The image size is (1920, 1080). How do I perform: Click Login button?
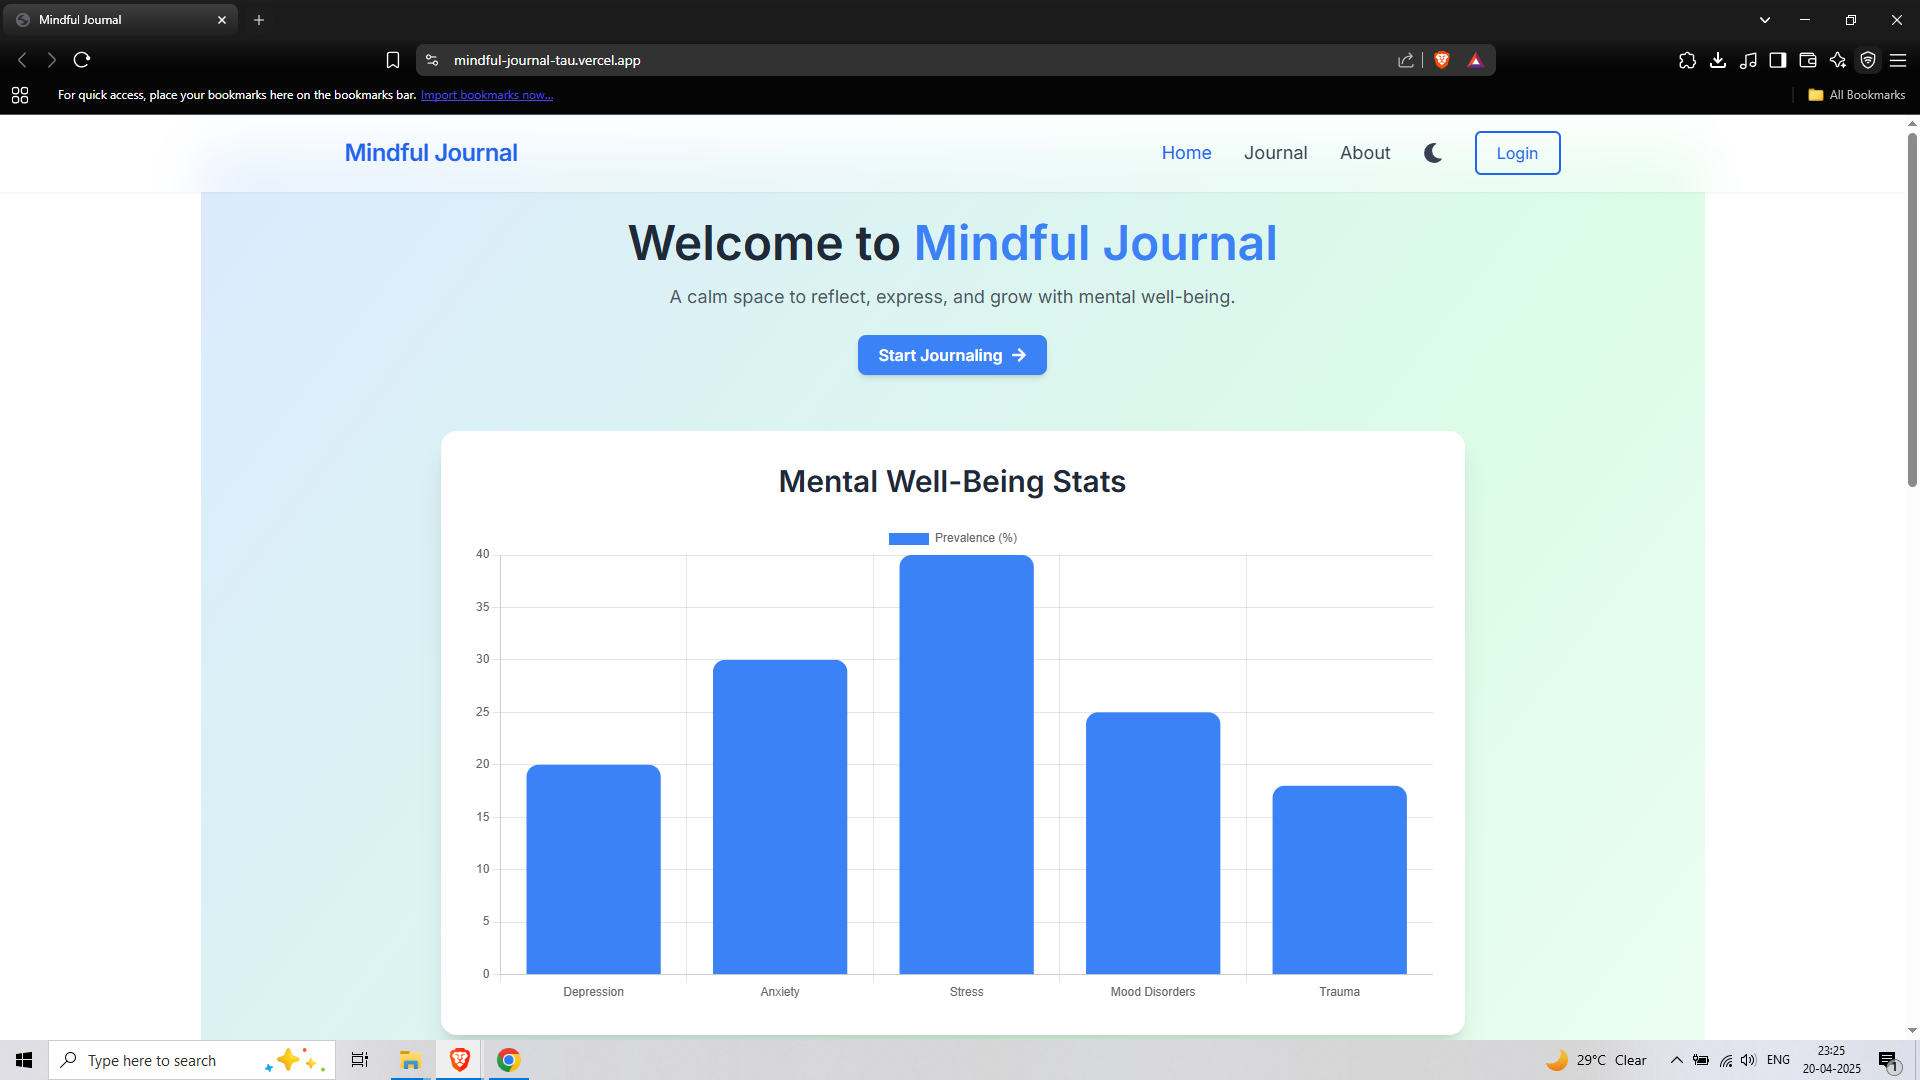(x=1517, y=153)
